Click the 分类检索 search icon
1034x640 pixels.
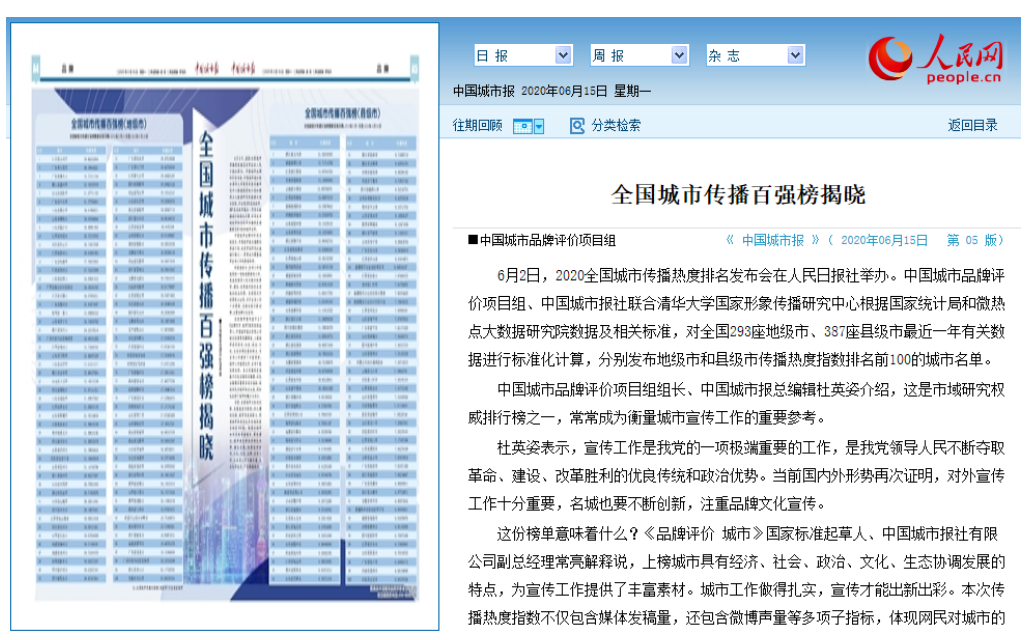577,126
